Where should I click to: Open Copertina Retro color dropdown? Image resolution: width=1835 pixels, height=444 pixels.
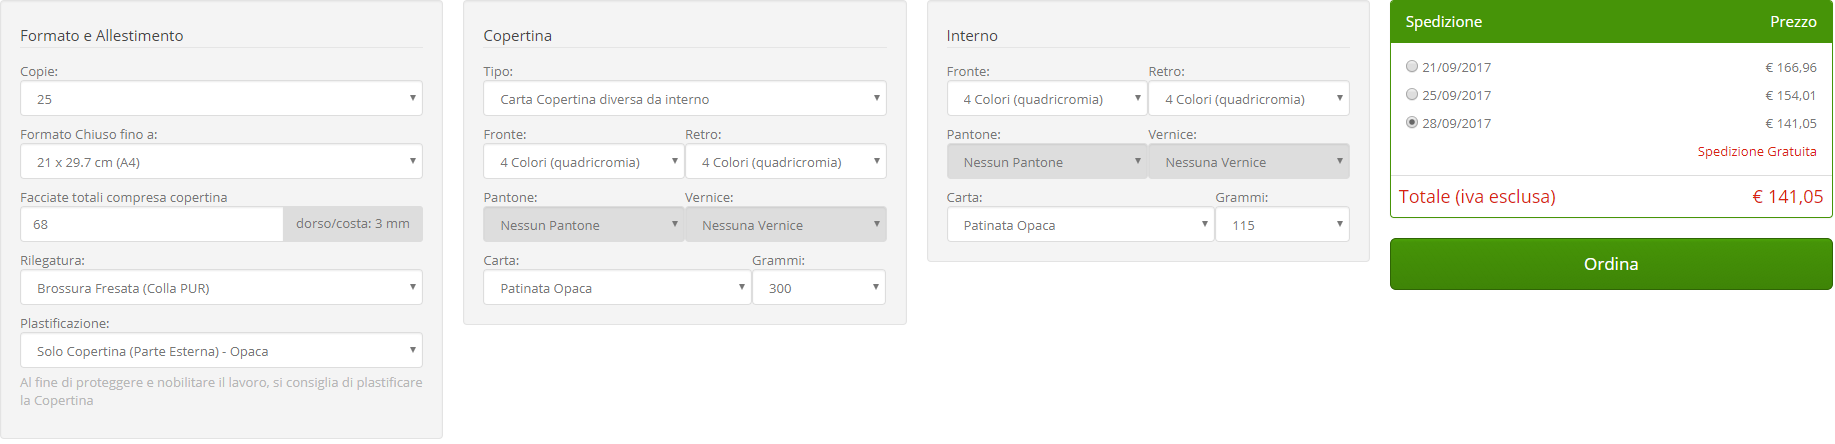(785, 162)
